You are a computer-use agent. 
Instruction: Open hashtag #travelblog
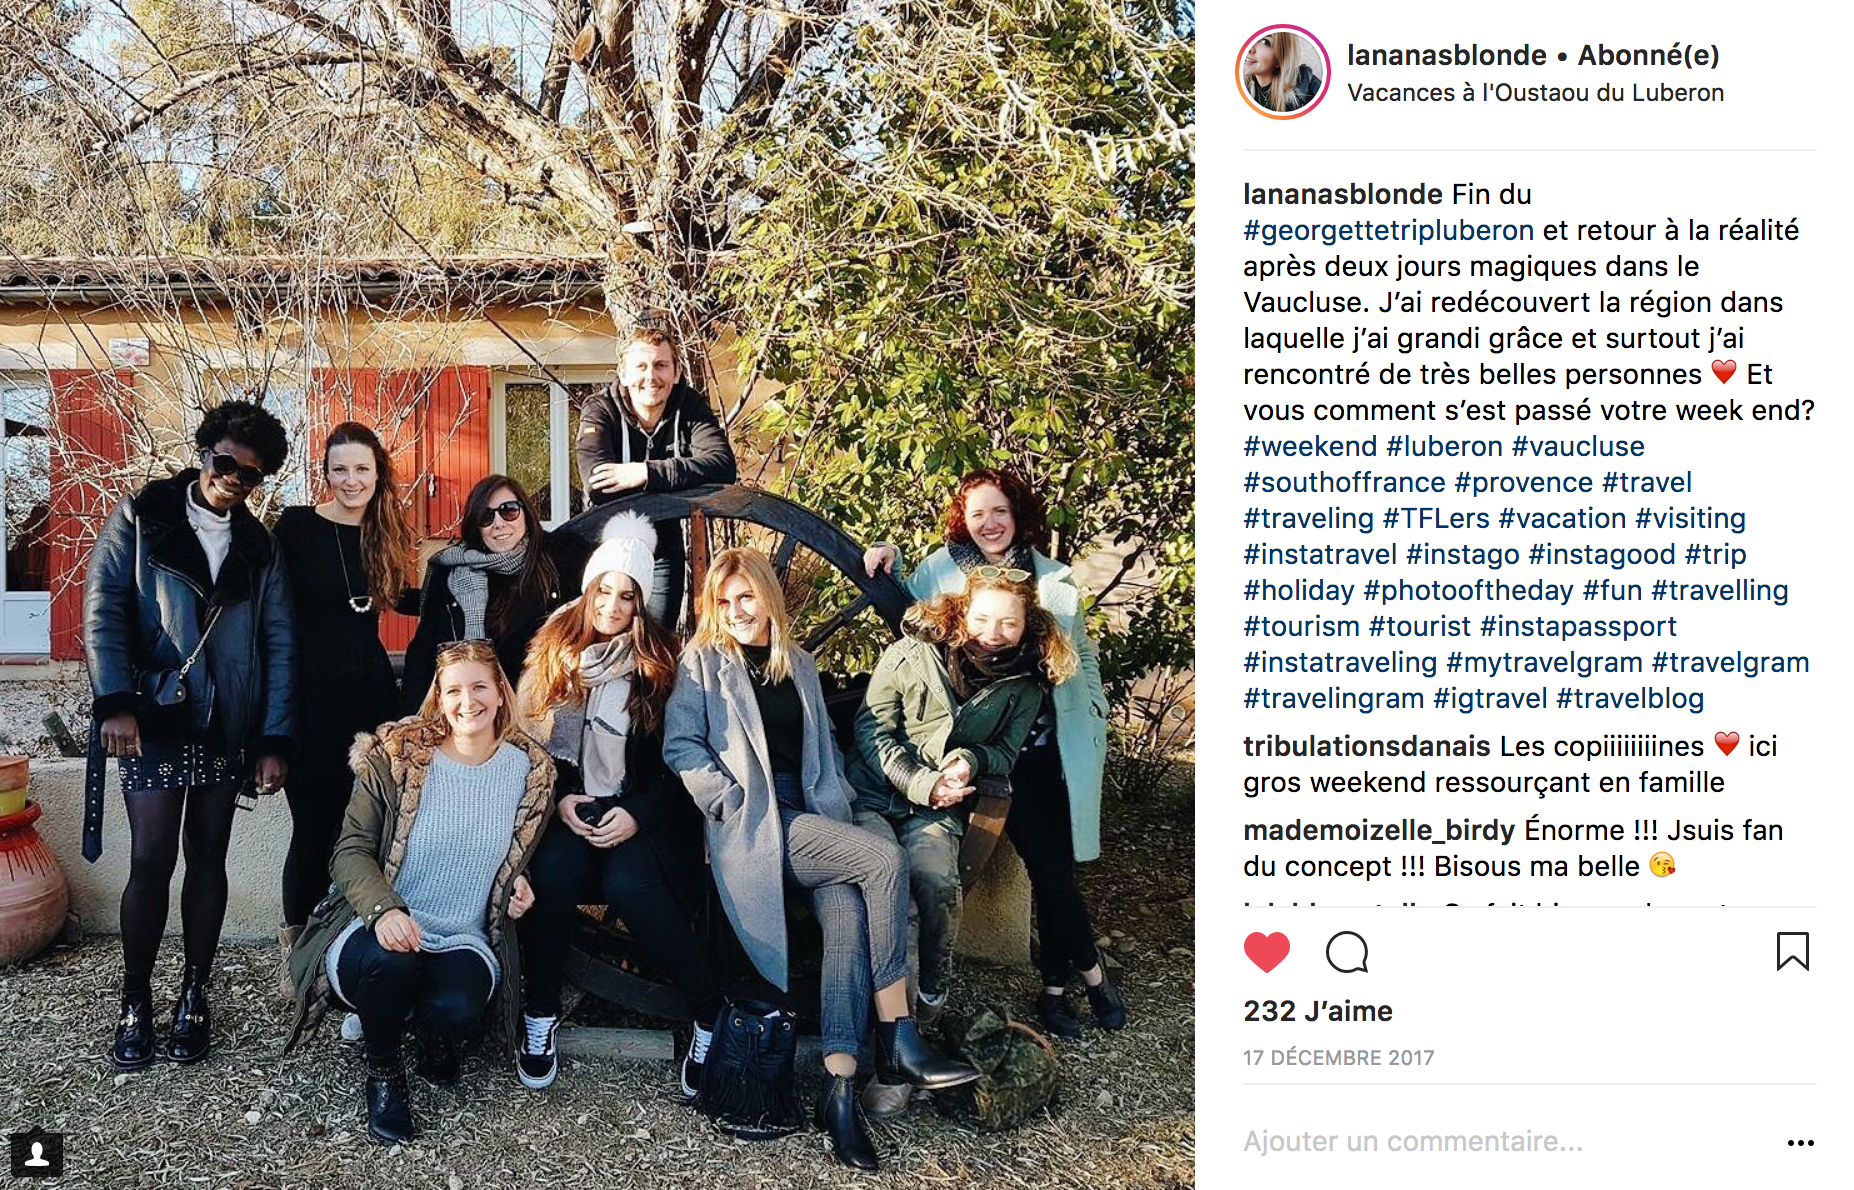pyautogui.click(x=1630, y=698)
